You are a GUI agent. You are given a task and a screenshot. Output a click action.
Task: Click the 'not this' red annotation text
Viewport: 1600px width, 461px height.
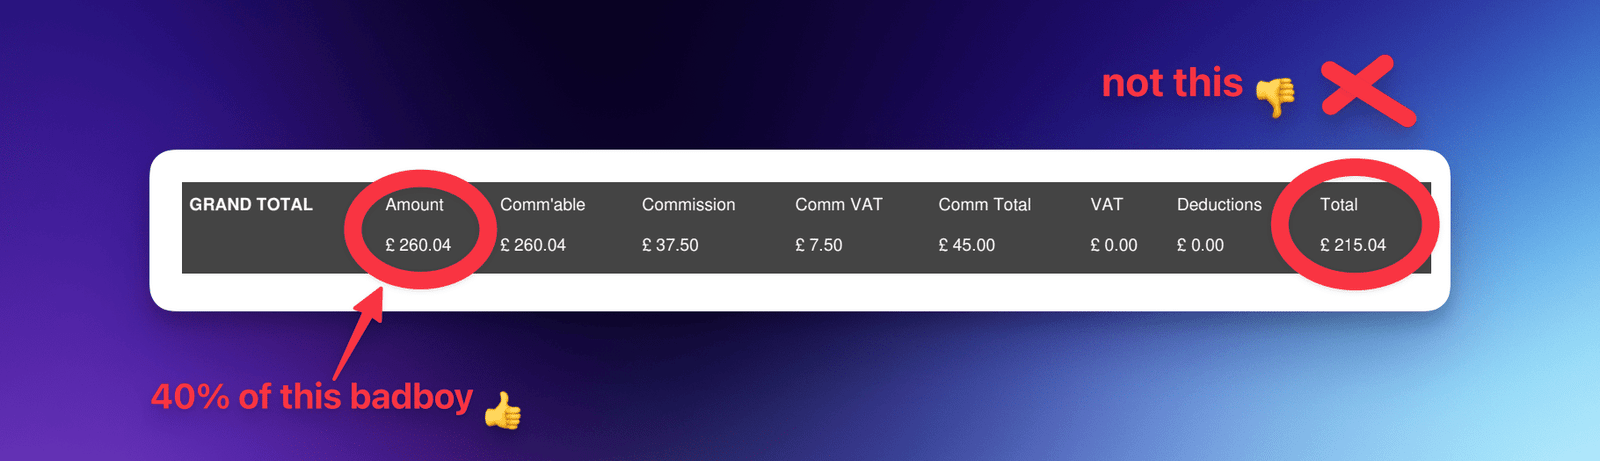pos(1172,83)
